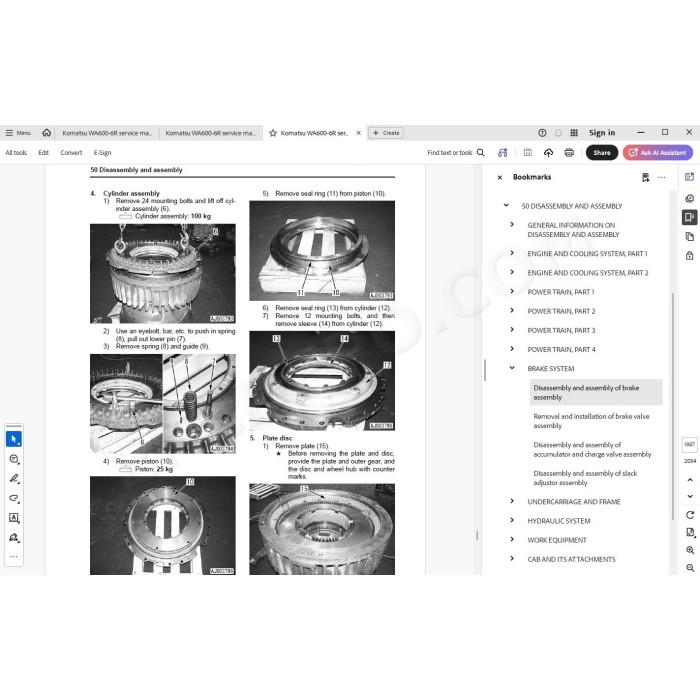Print the document with printer icon
The image size is (700, 700).
(569, 153)
